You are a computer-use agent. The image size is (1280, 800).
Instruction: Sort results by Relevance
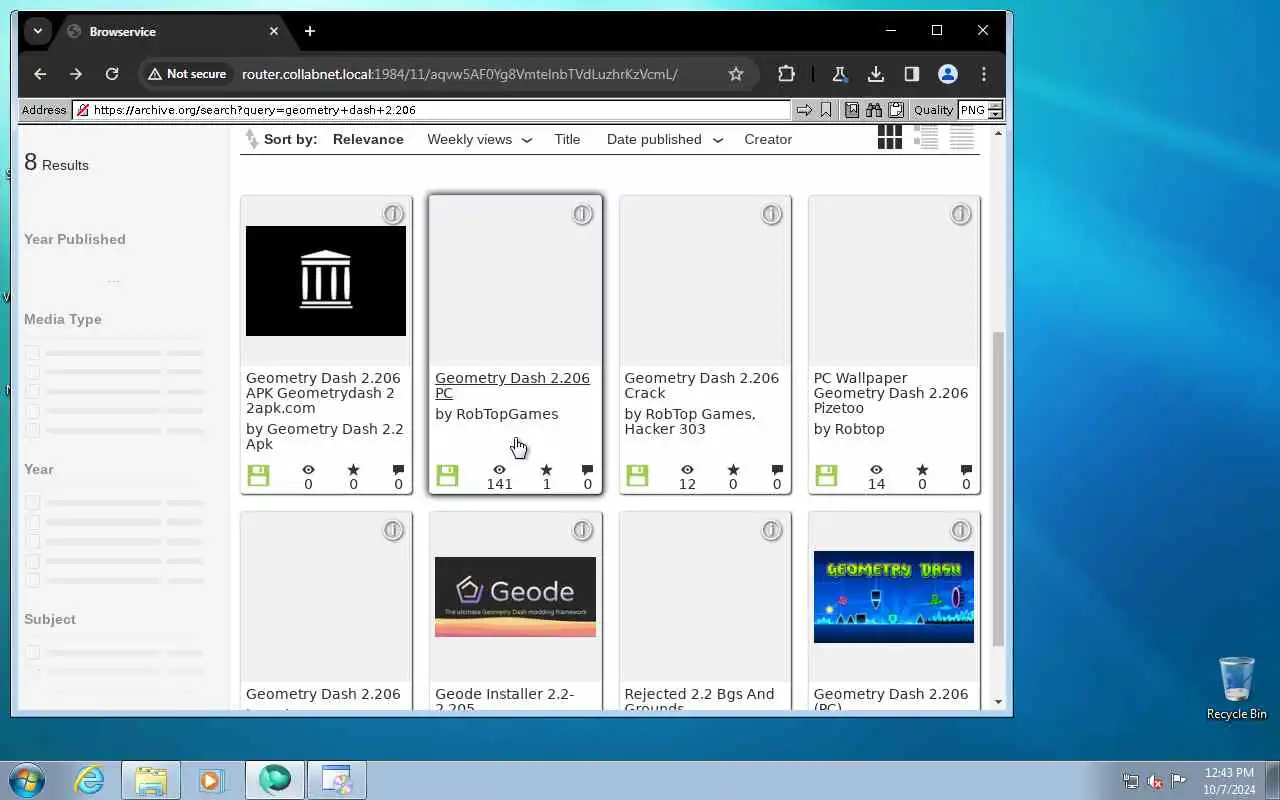click(x=368, y=139)
